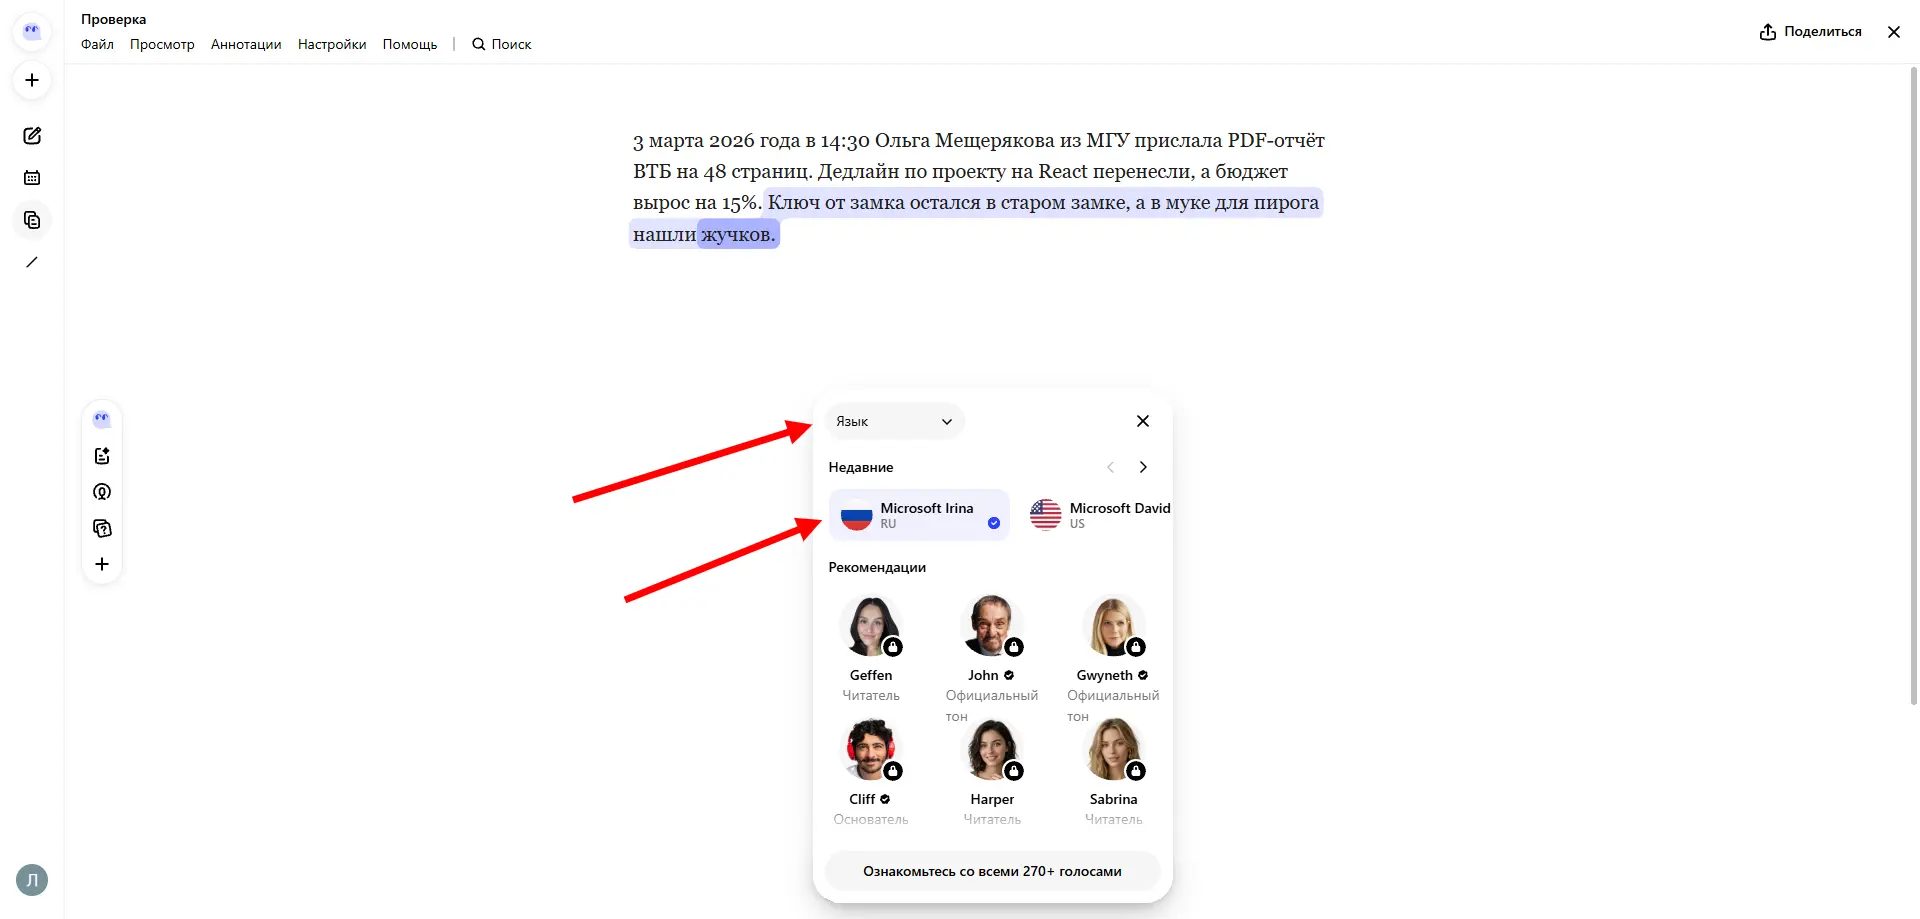Choose the Geffen voice avatar
Screen dimensions: 1920x919
871,626
